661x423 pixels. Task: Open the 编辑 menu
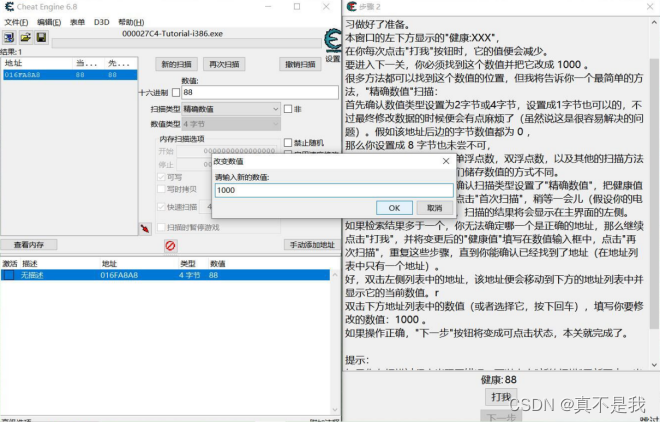pyautogui.click(x=49, y=22)
